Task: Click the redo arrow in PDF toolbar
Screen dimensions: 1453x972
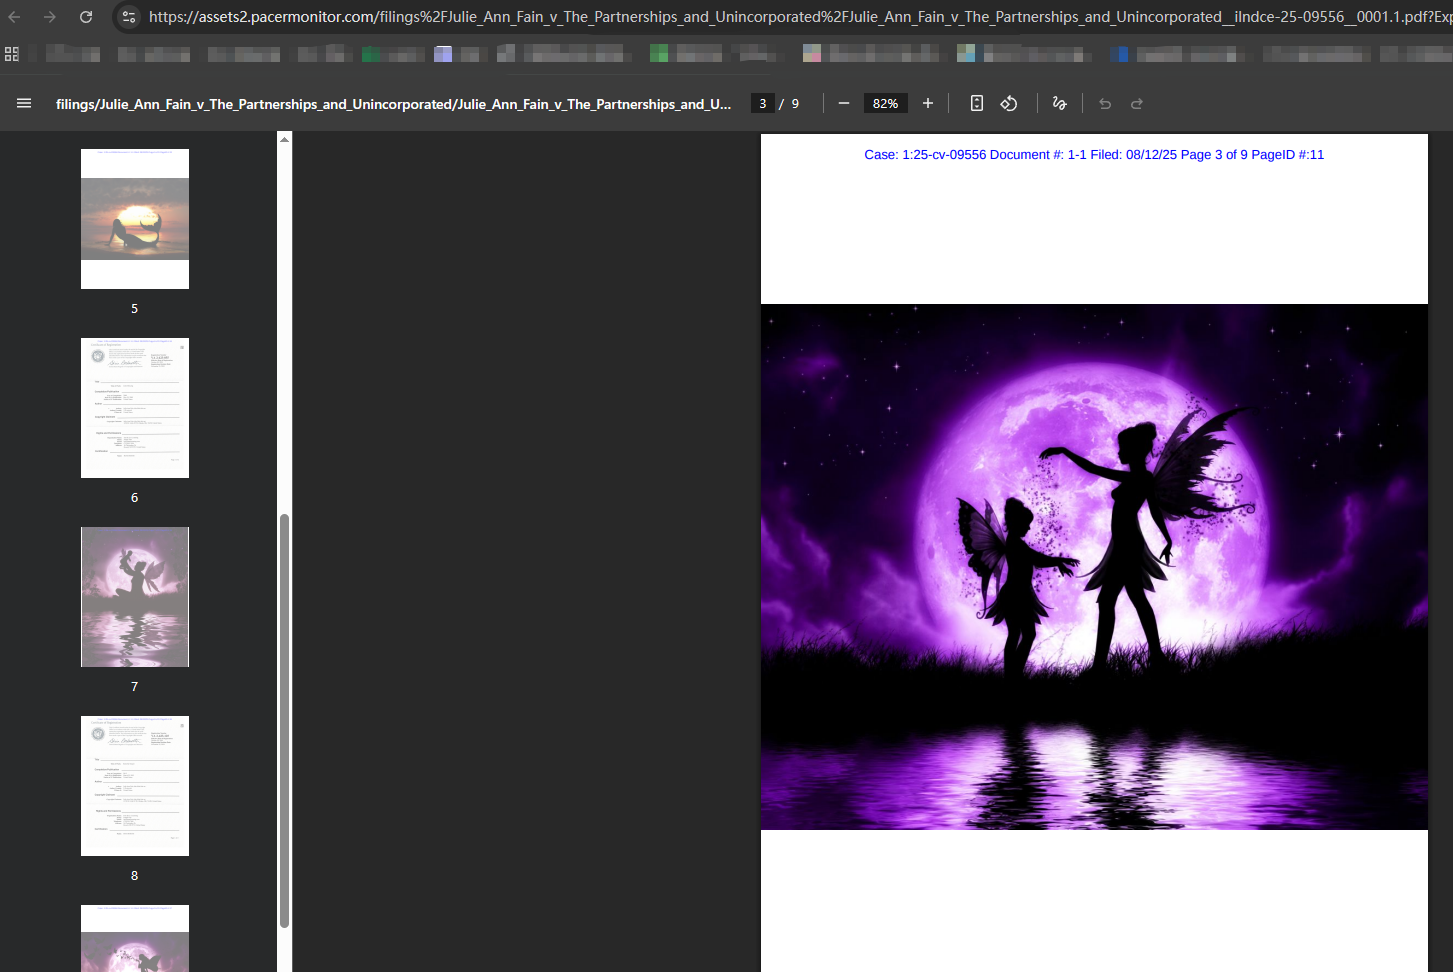Action: [1137, 104]
